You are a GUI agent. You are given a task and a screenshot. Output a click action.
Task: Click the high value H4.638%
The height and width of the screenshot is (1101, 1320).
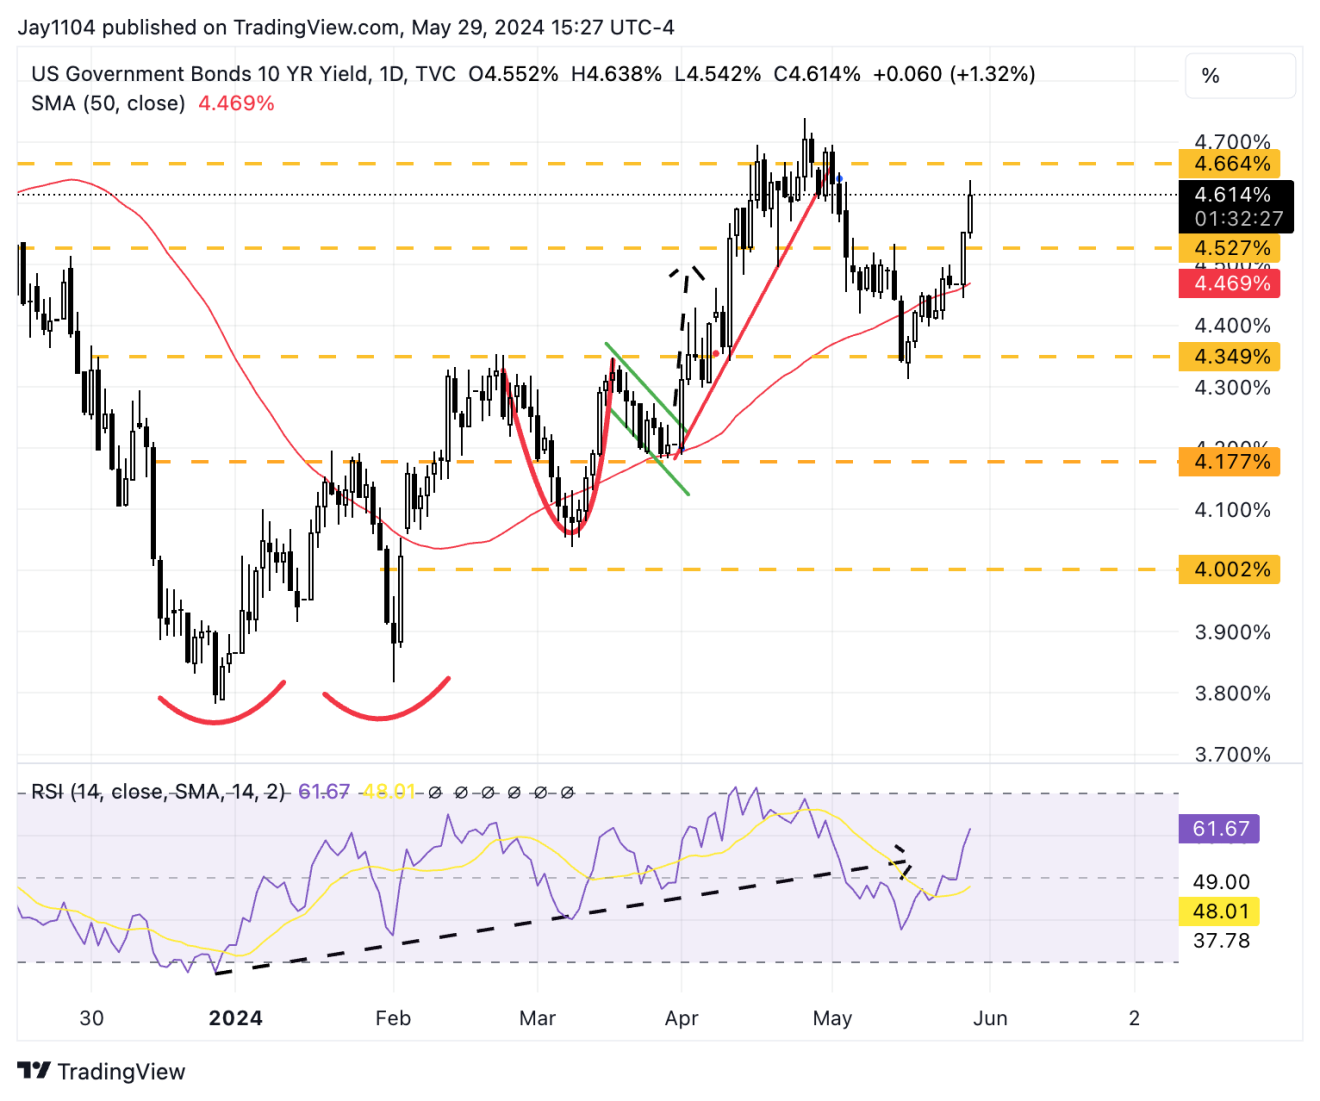[616, 74]
